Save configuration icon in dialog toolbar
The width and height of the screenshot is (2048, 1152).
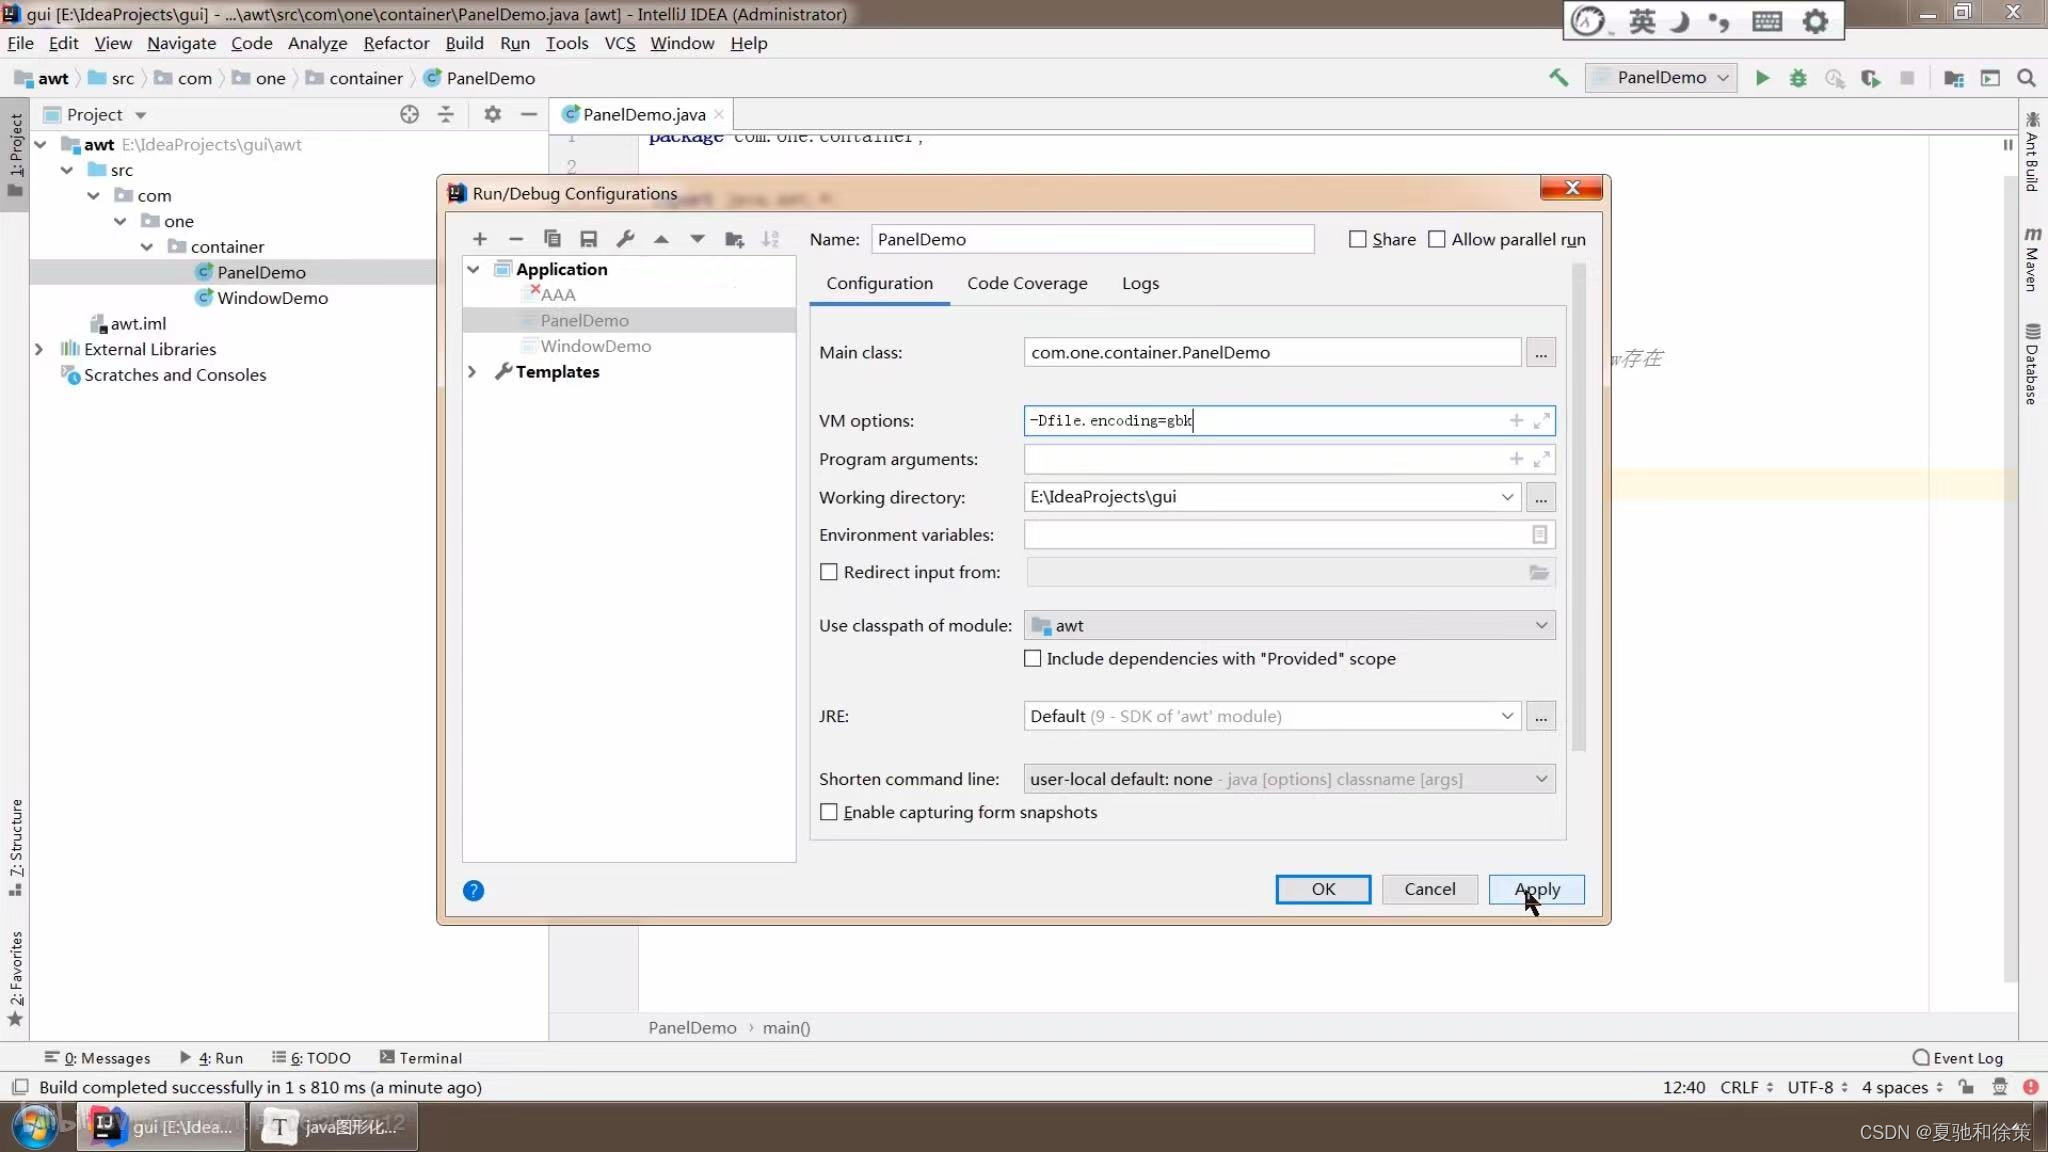[x=589, y=239]
